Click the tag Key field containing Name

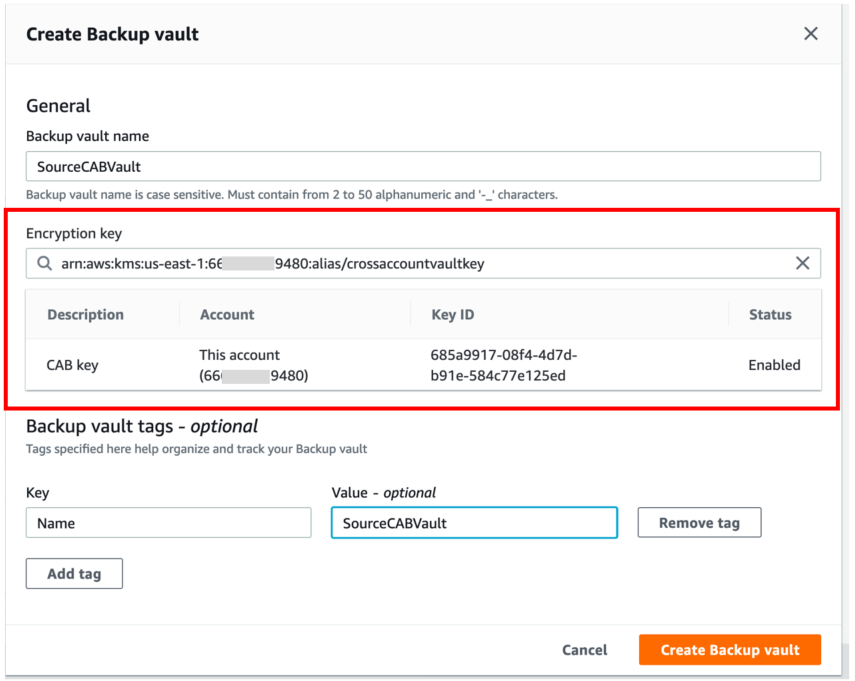(168, 522)
